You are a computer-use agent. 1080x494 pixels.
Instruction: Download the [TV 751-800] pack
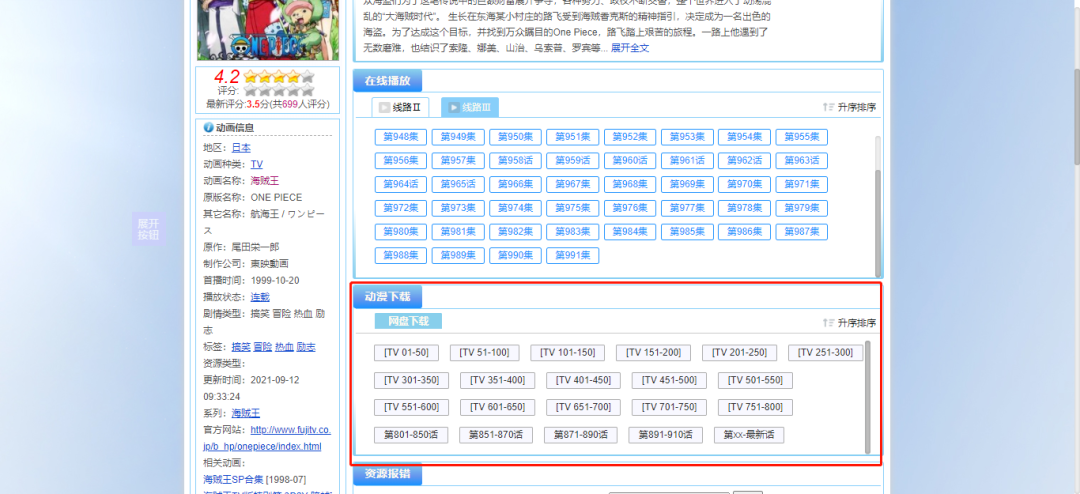point(755,407)
